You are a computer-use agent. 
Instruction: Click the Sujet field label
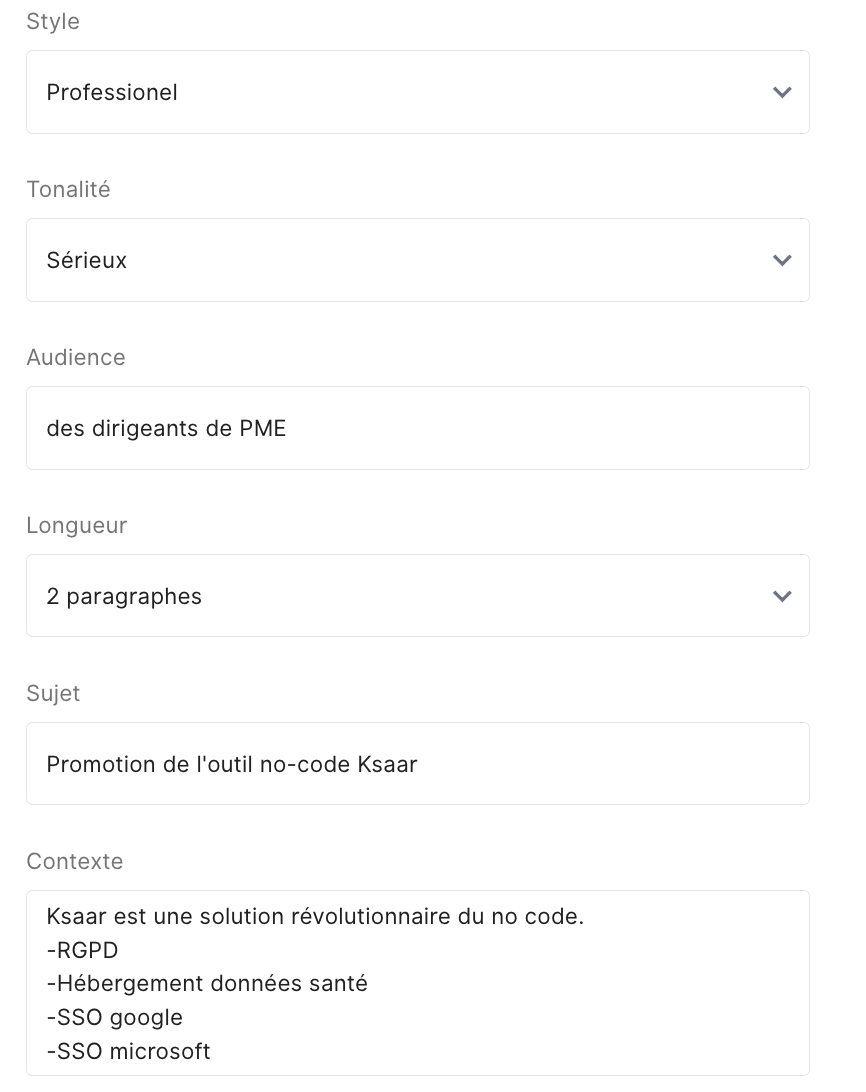pyautogui.click(x=53, y=693)
